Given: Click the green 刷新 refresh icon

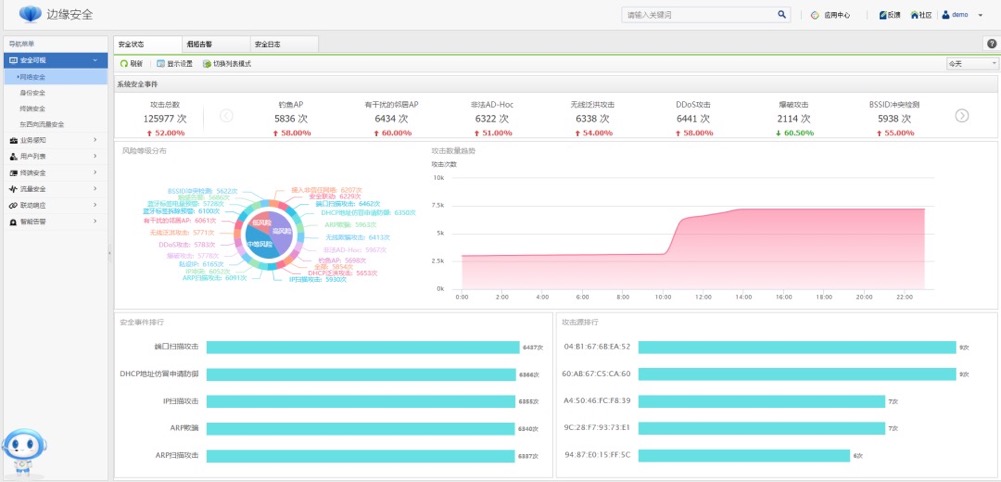Looking at the screenshot, I should (x=124, y=64).
